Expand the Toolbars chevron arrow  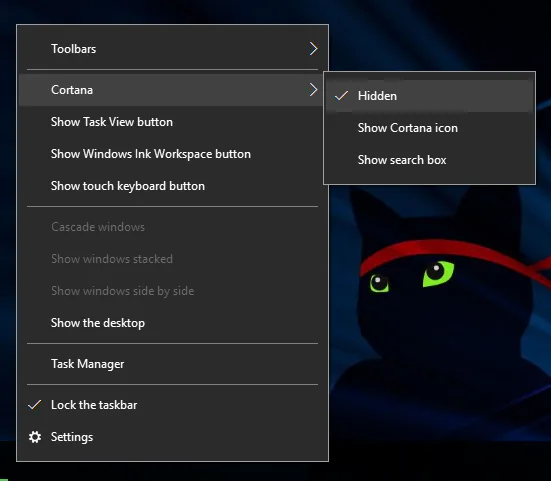(x=313, y=49)
